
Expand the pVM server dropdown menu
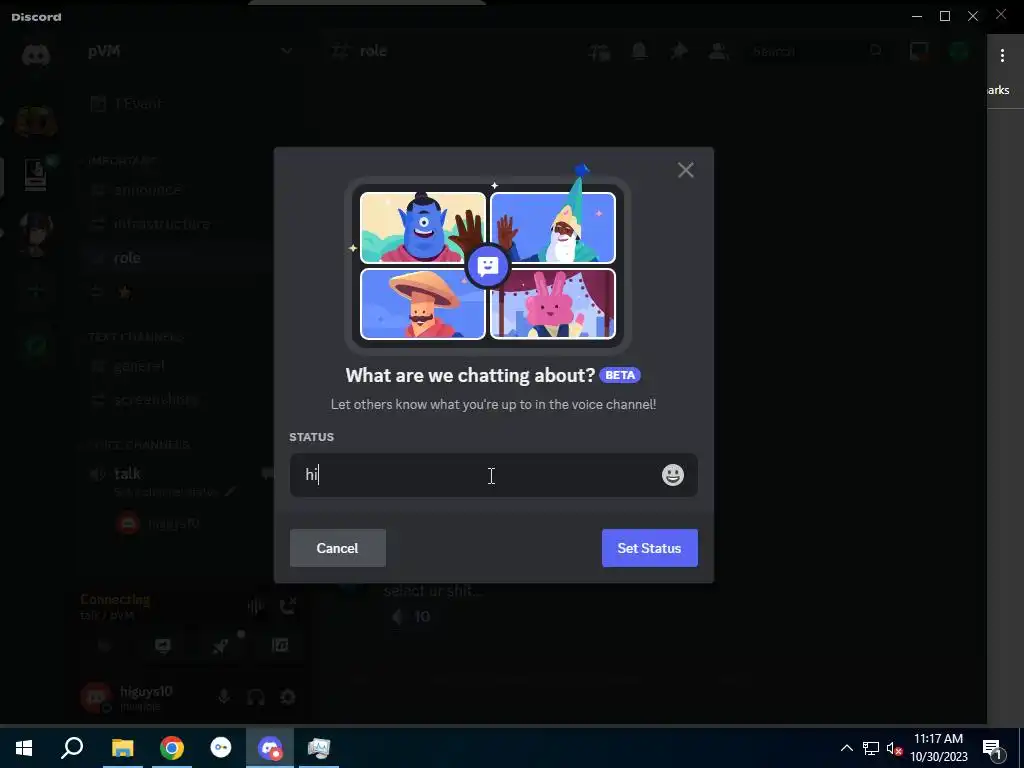coord(286,51)
